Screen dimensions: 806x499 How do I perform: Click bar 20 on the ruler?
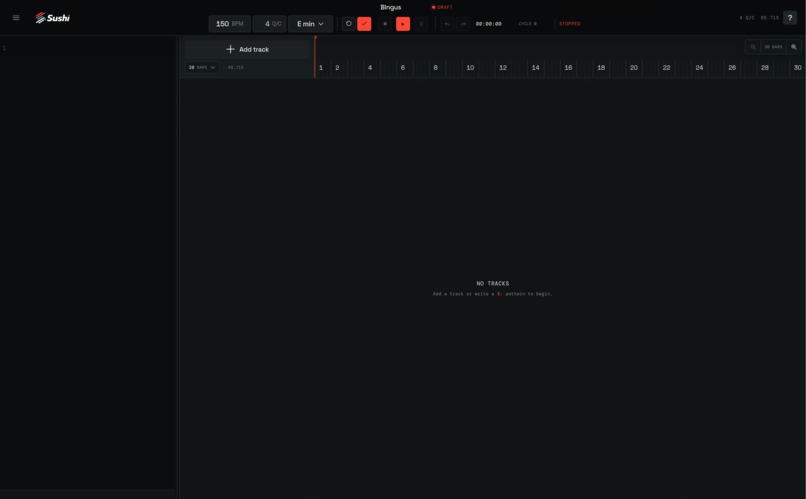pos(634,67)
